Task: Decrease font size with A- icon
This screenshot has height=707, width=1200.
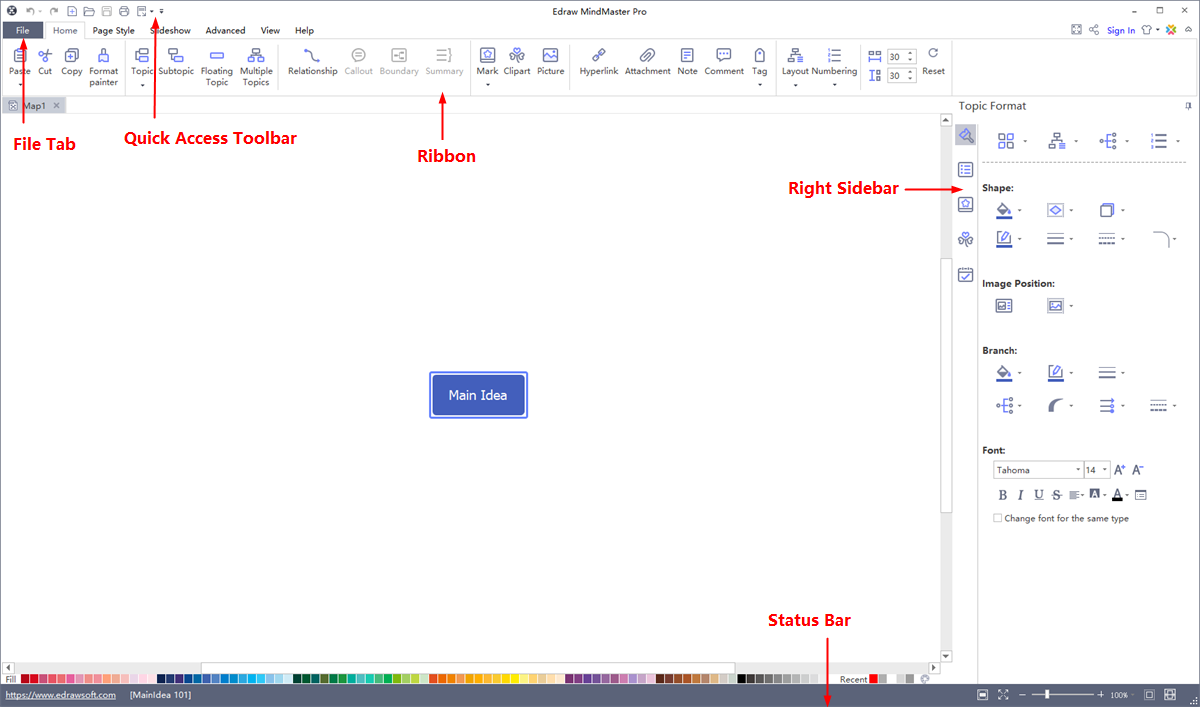Action: coord(1137,470)
